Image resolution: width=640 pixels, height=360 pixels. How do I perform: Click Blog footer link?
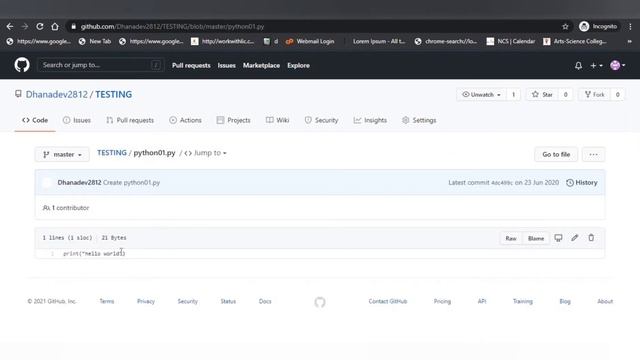[565, 301]
